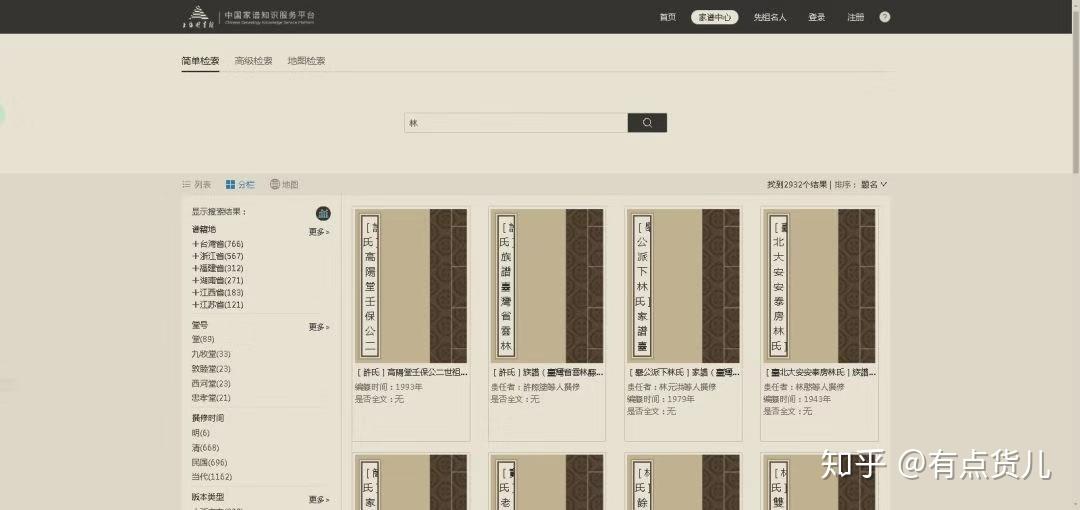Expand the 湖南省(271) filter
This screenshot has width=1080, height=510.
point(218,280)
